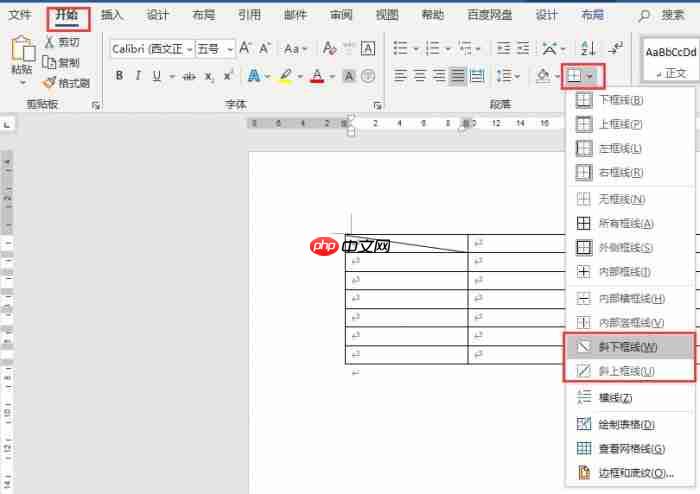Toggle strikethrough formatting
Screen dimensions: 700x494
(189, 76)
